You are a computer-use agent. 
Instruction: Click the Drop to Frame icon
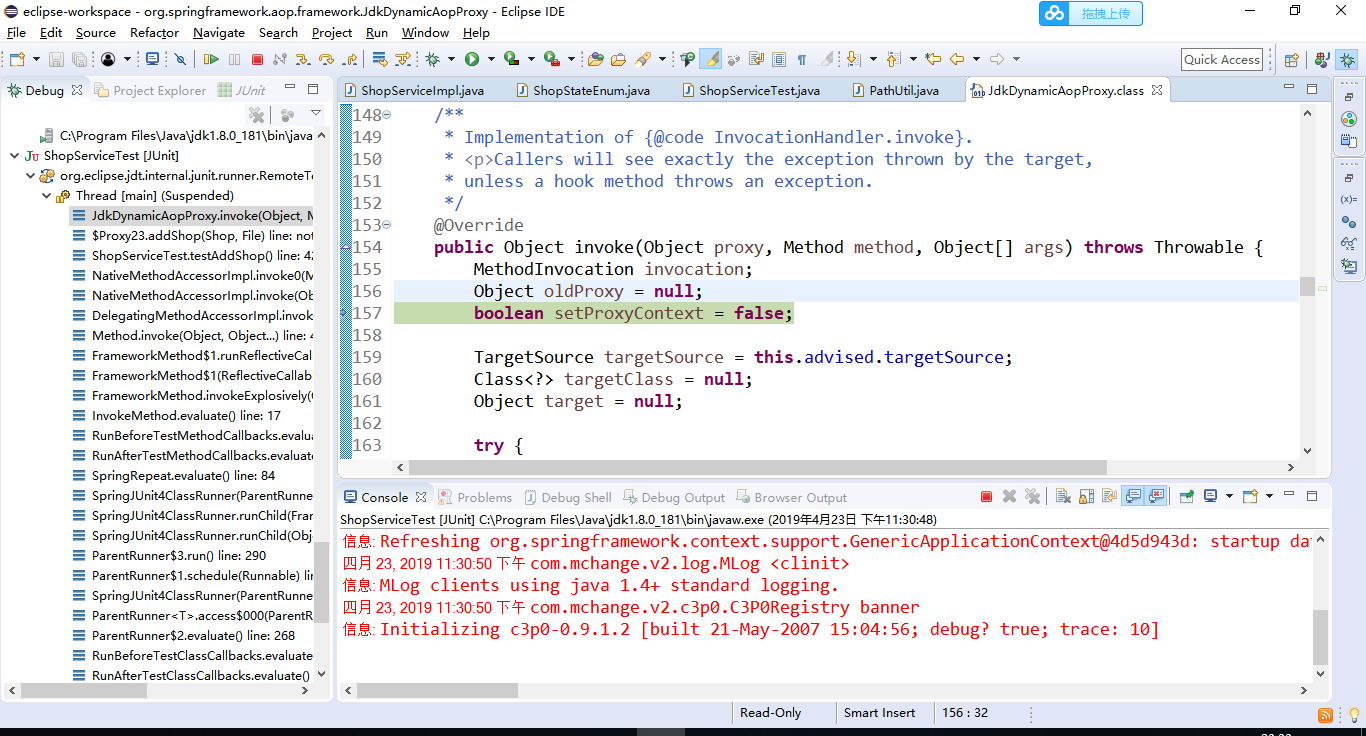pyautogui.click(x=380, y=59)
